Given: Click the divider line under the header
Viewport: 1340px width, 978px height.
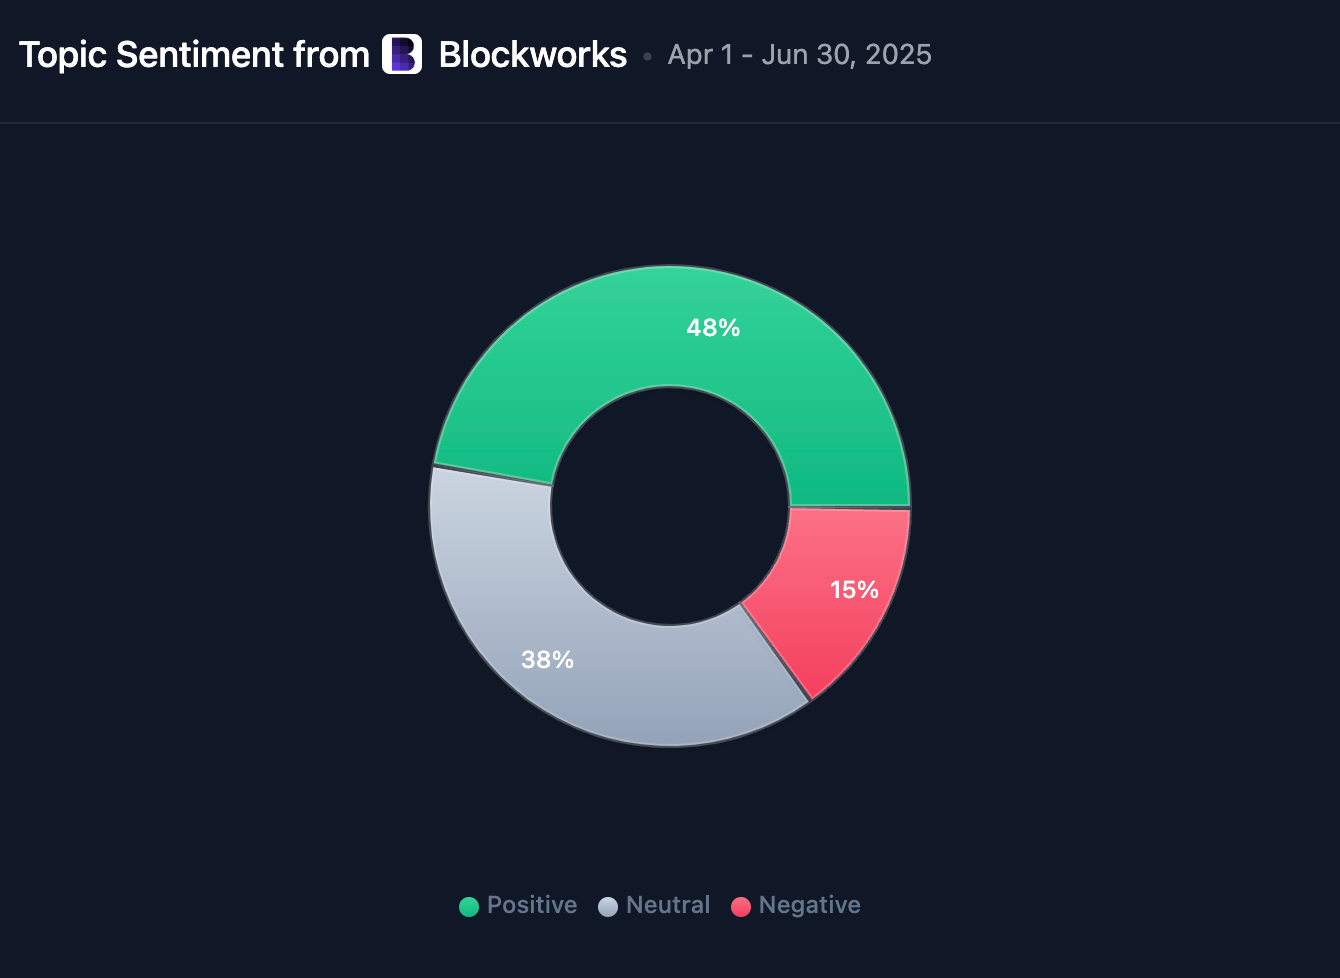Looking at the screenshot, I should point(670,123).
